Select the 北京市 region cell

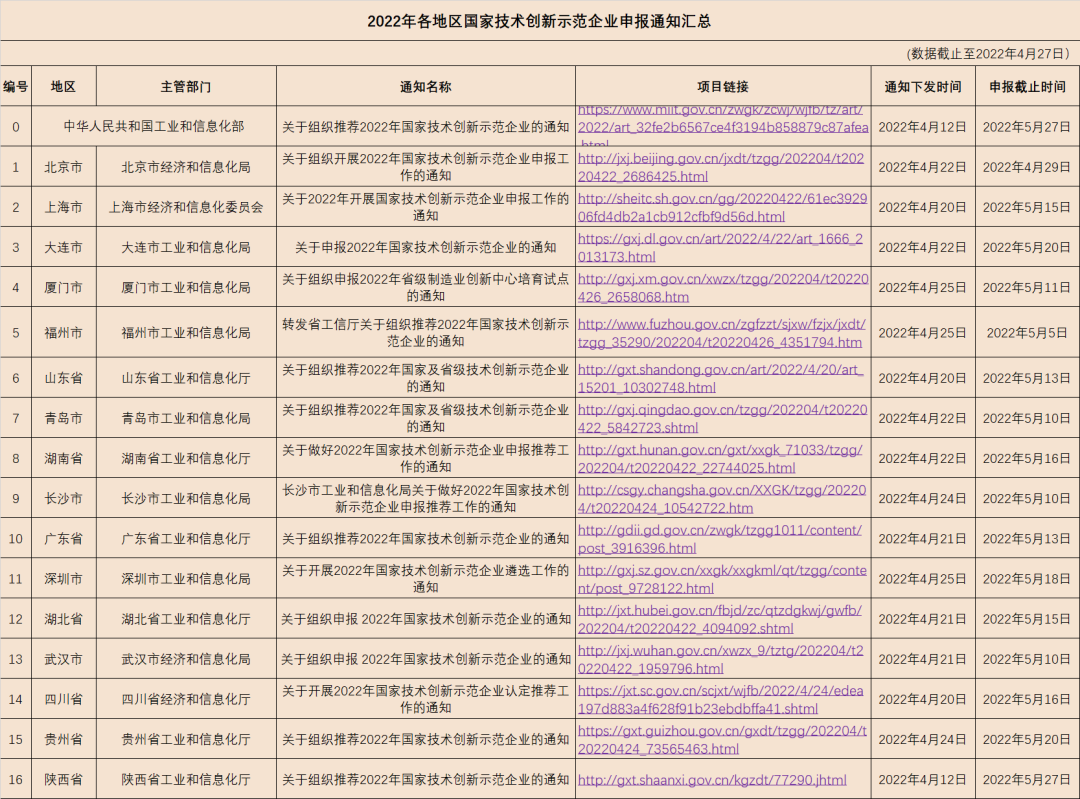click(63, 167)
